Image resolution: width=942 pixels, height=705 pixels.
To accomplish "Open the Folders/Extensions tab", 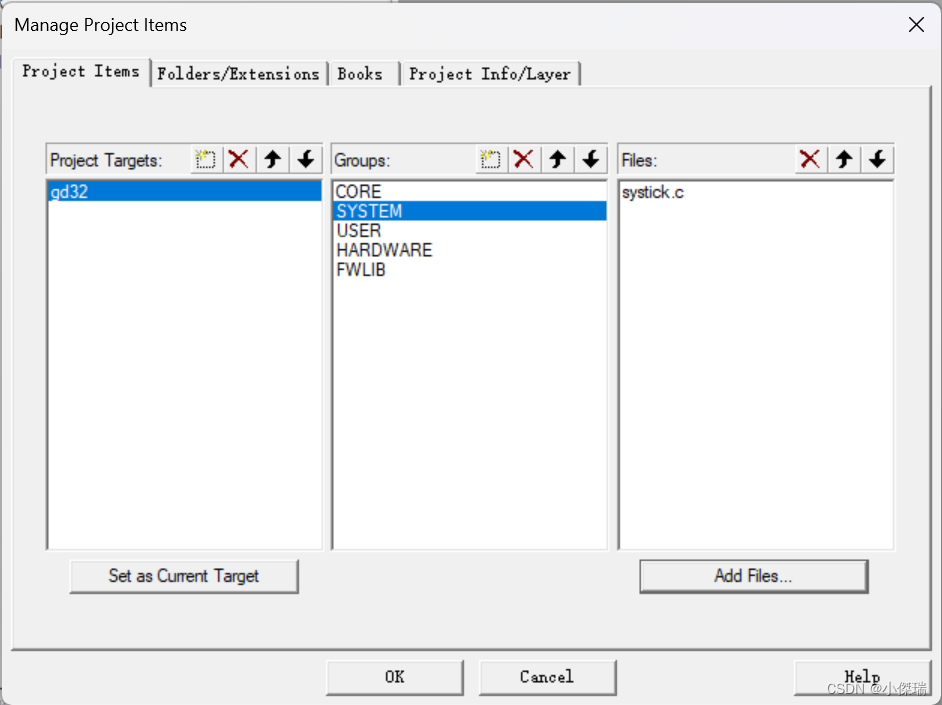I will (239, 74).
